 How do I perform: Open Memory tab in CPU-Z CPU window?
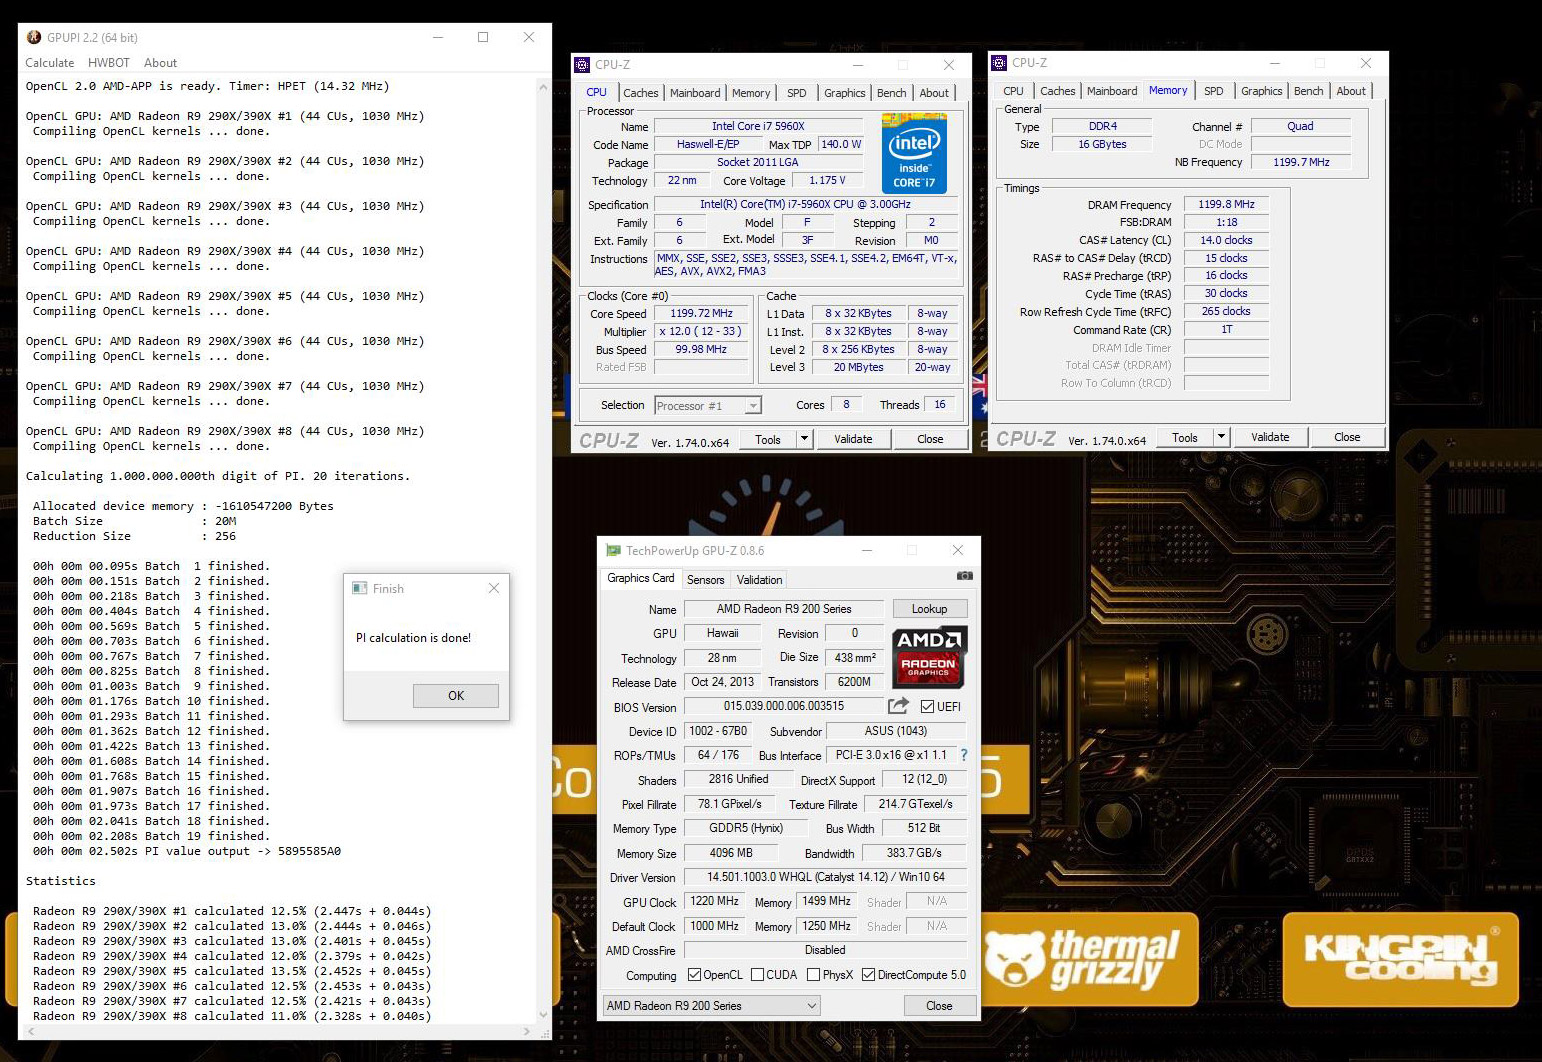point(751,93)
